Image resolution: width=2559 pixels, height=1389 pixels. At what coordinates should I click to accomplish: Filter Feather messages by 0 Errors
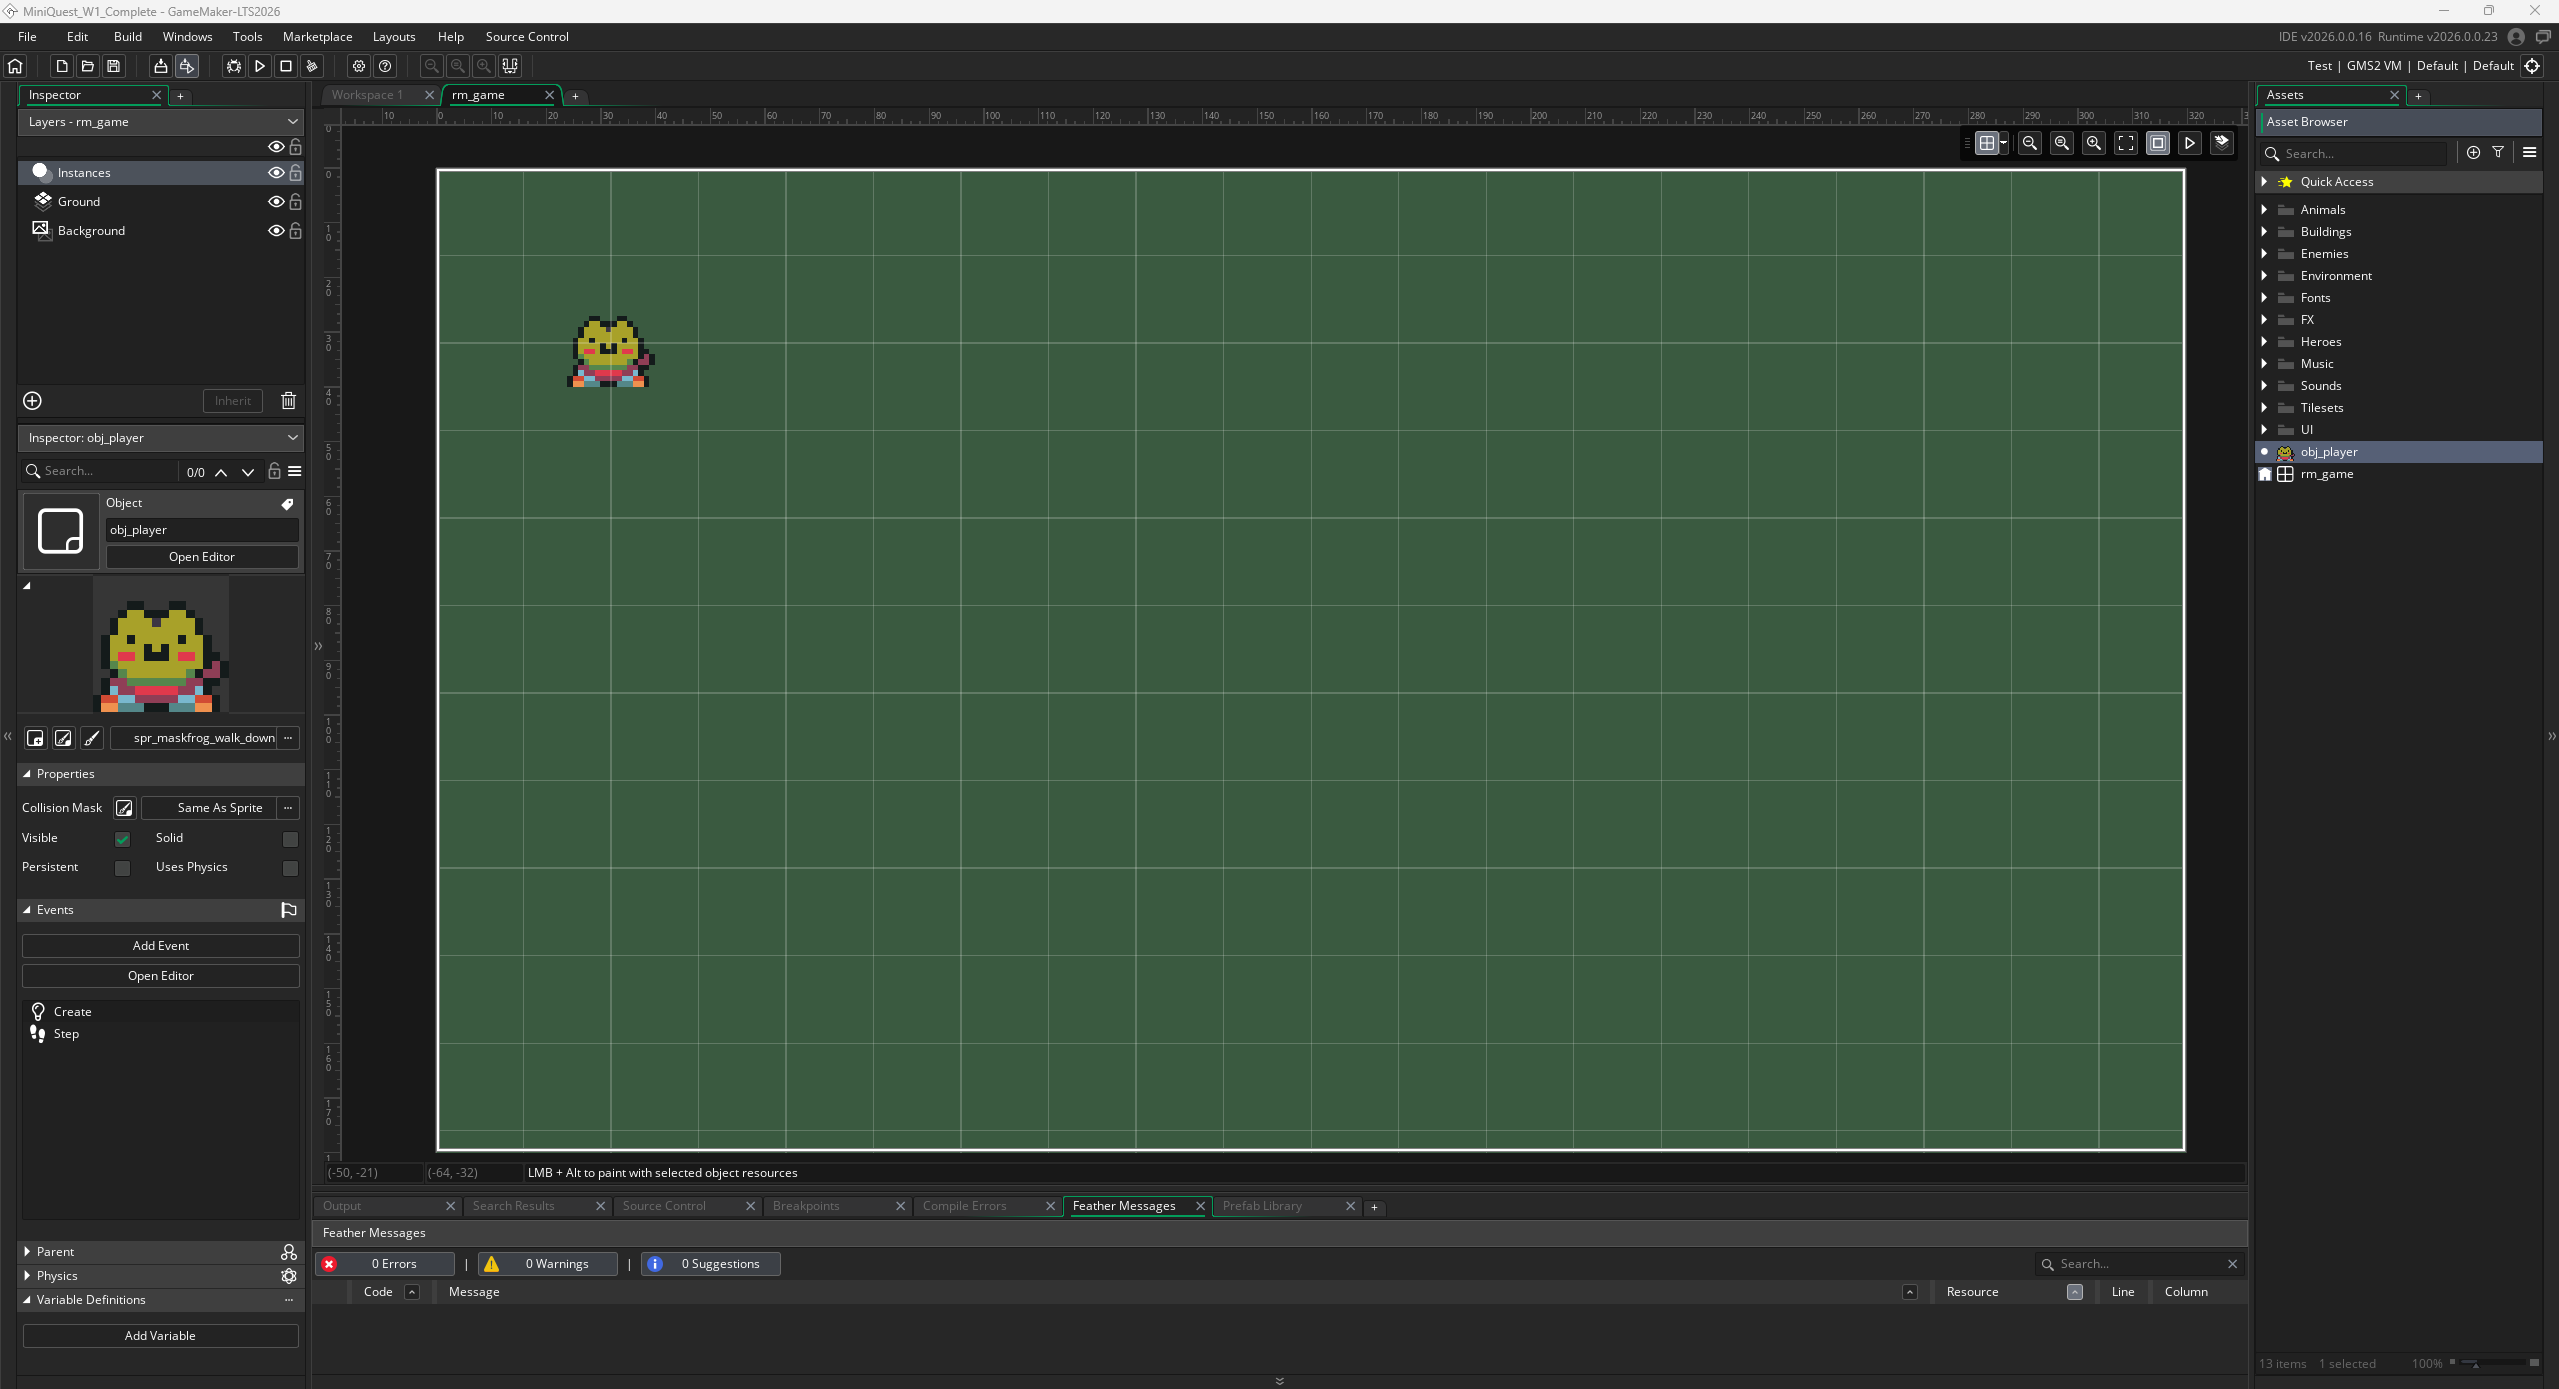pos(385,1264)
